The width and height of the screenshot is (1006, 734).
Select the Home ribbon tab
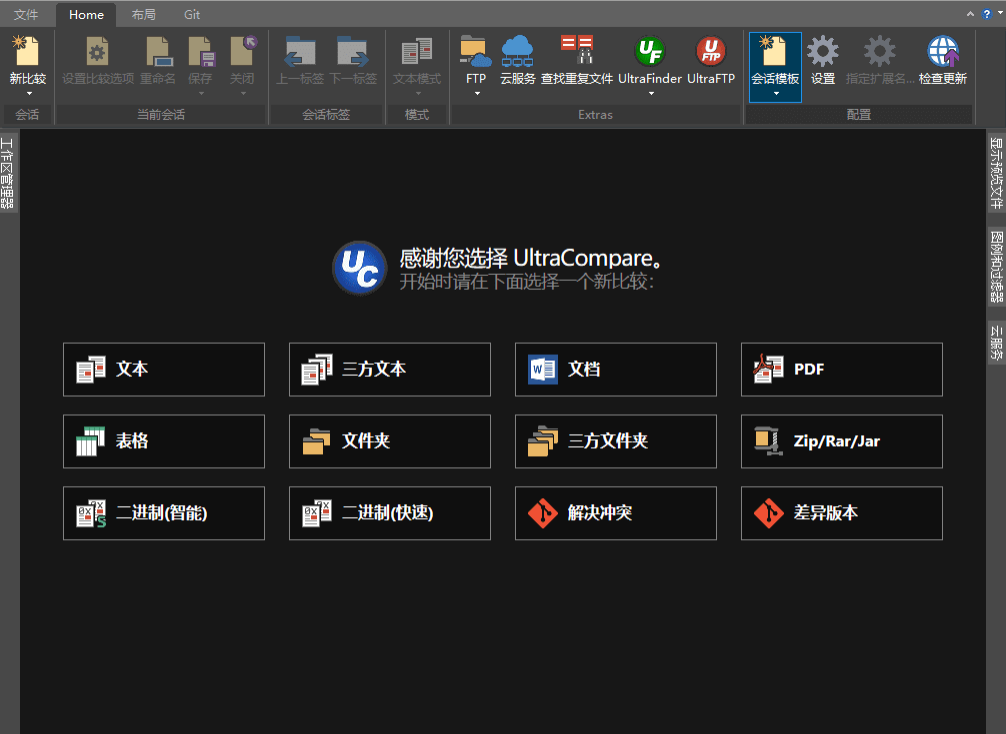pos(86,15)
